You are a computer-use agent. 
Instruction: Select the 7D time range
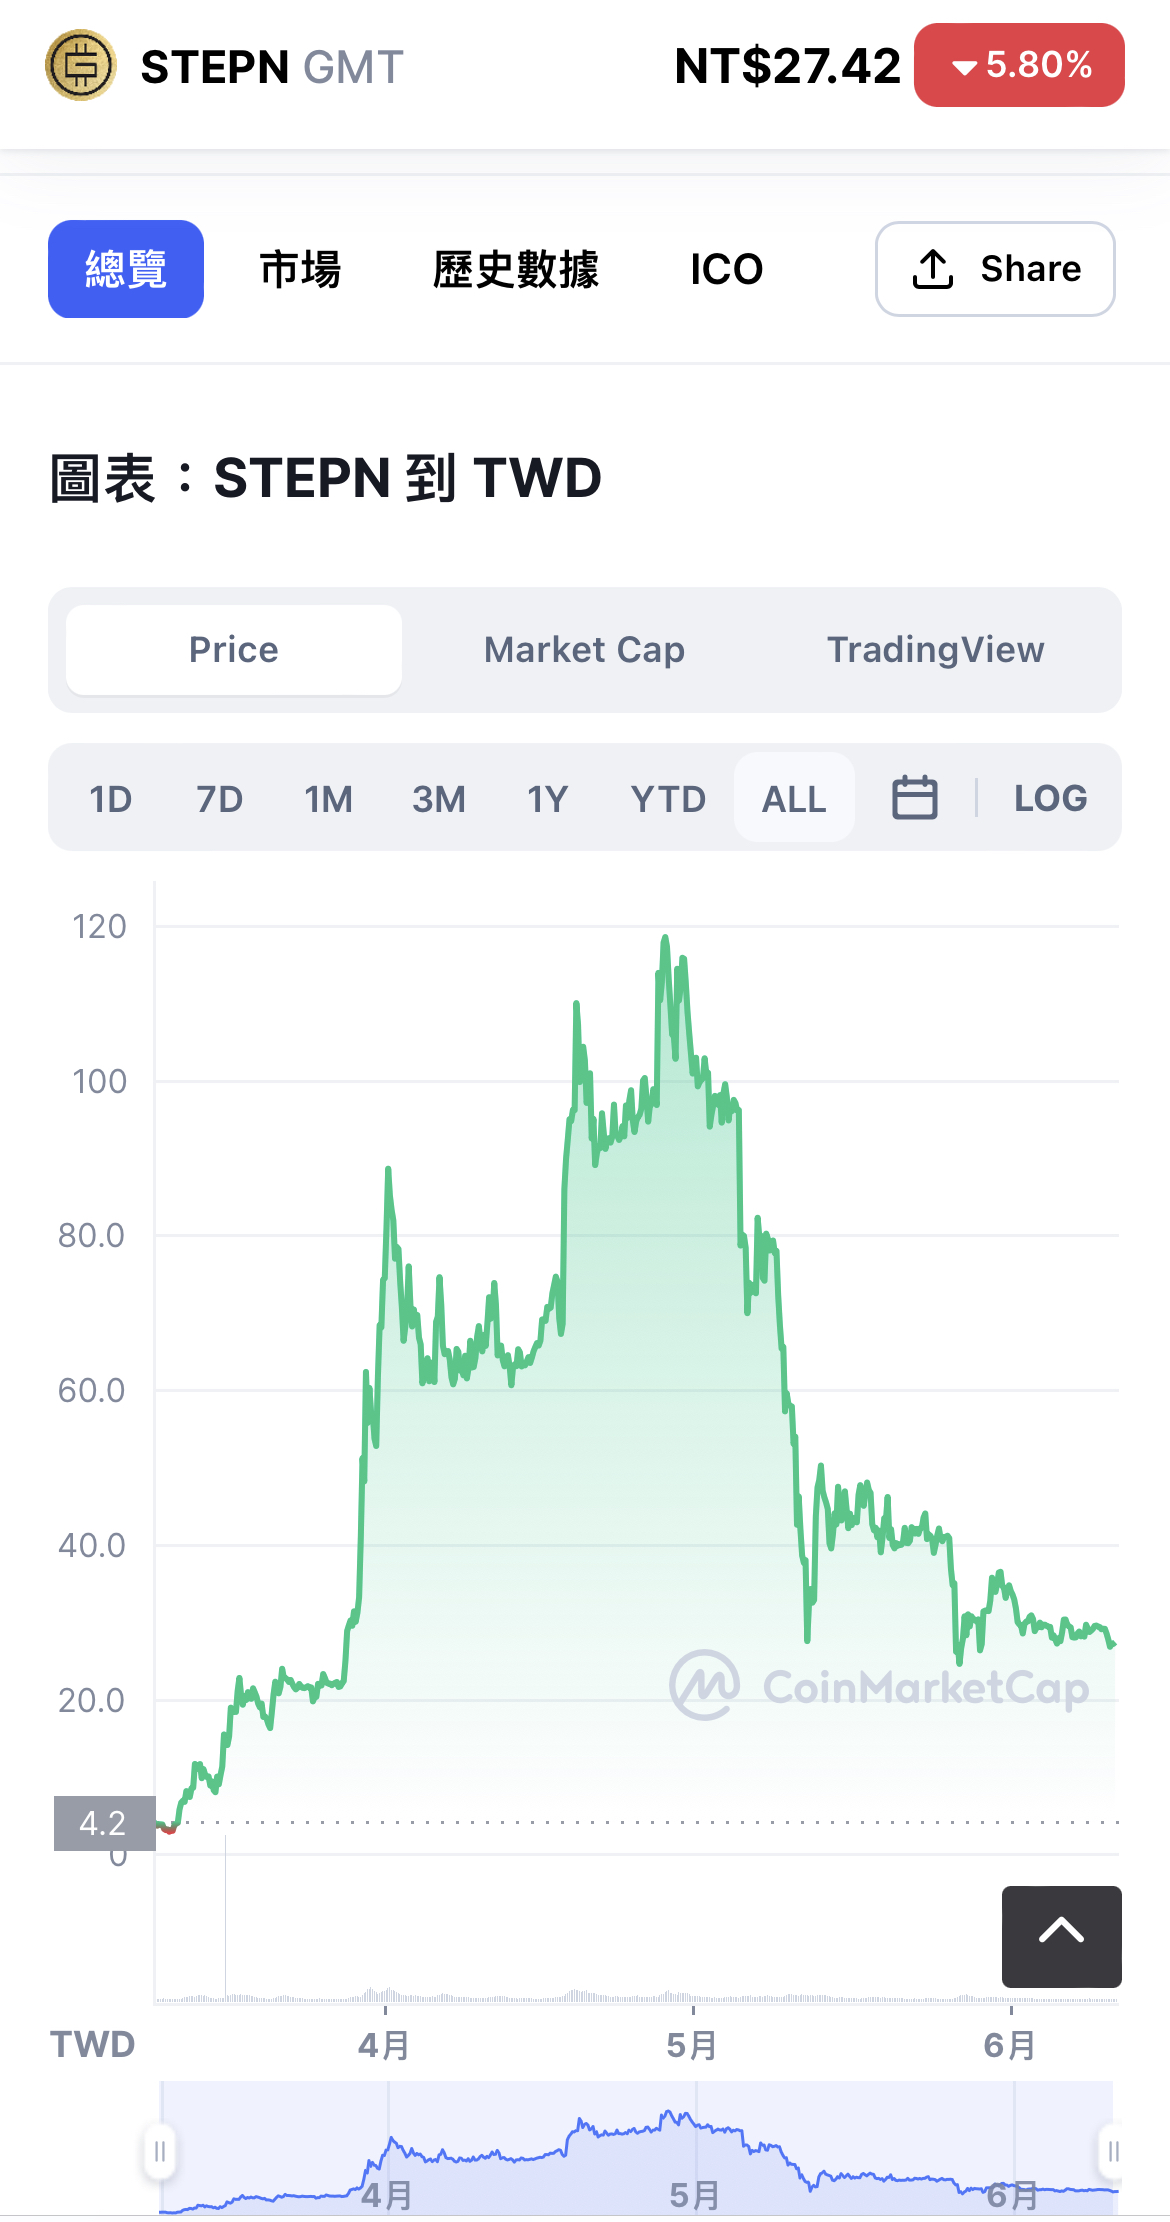tap(219, 798)
